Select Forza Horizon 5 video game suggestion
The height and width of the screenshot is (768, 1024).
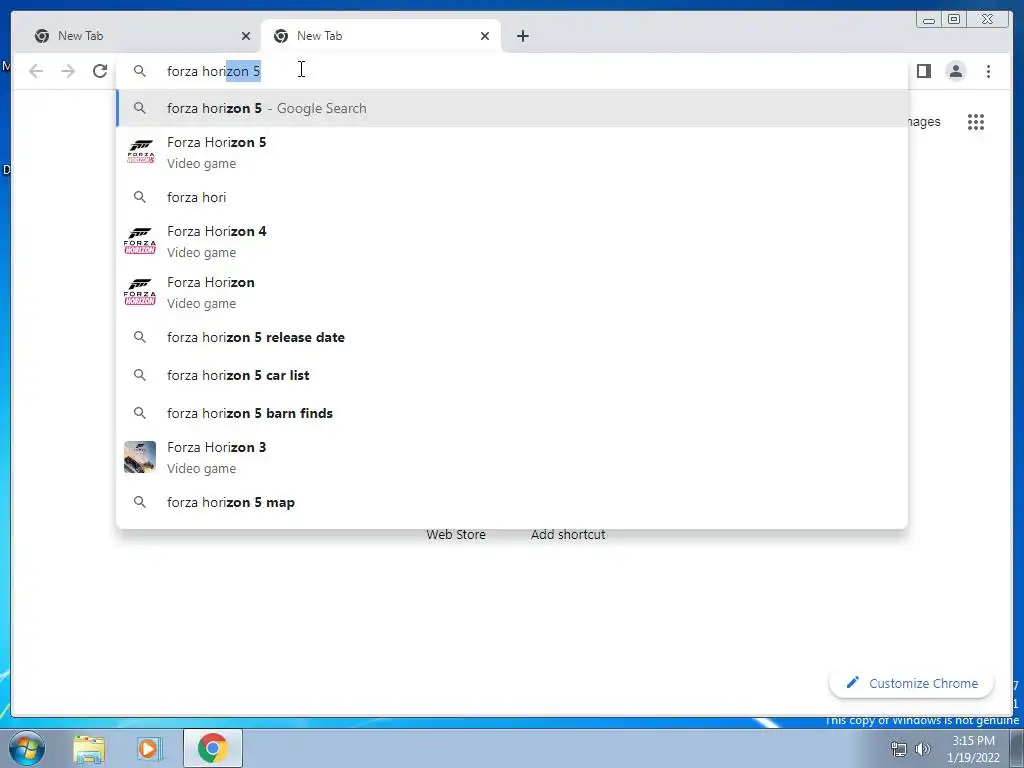tap(512, 152)
